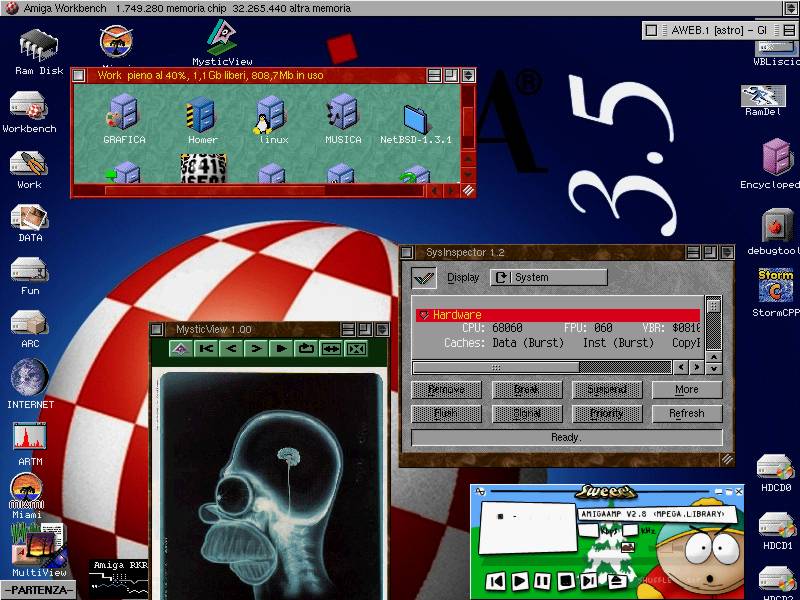Open the NetBSD-1.3.1 folder
Screen dimensions: 800x600
coord(416,119)
